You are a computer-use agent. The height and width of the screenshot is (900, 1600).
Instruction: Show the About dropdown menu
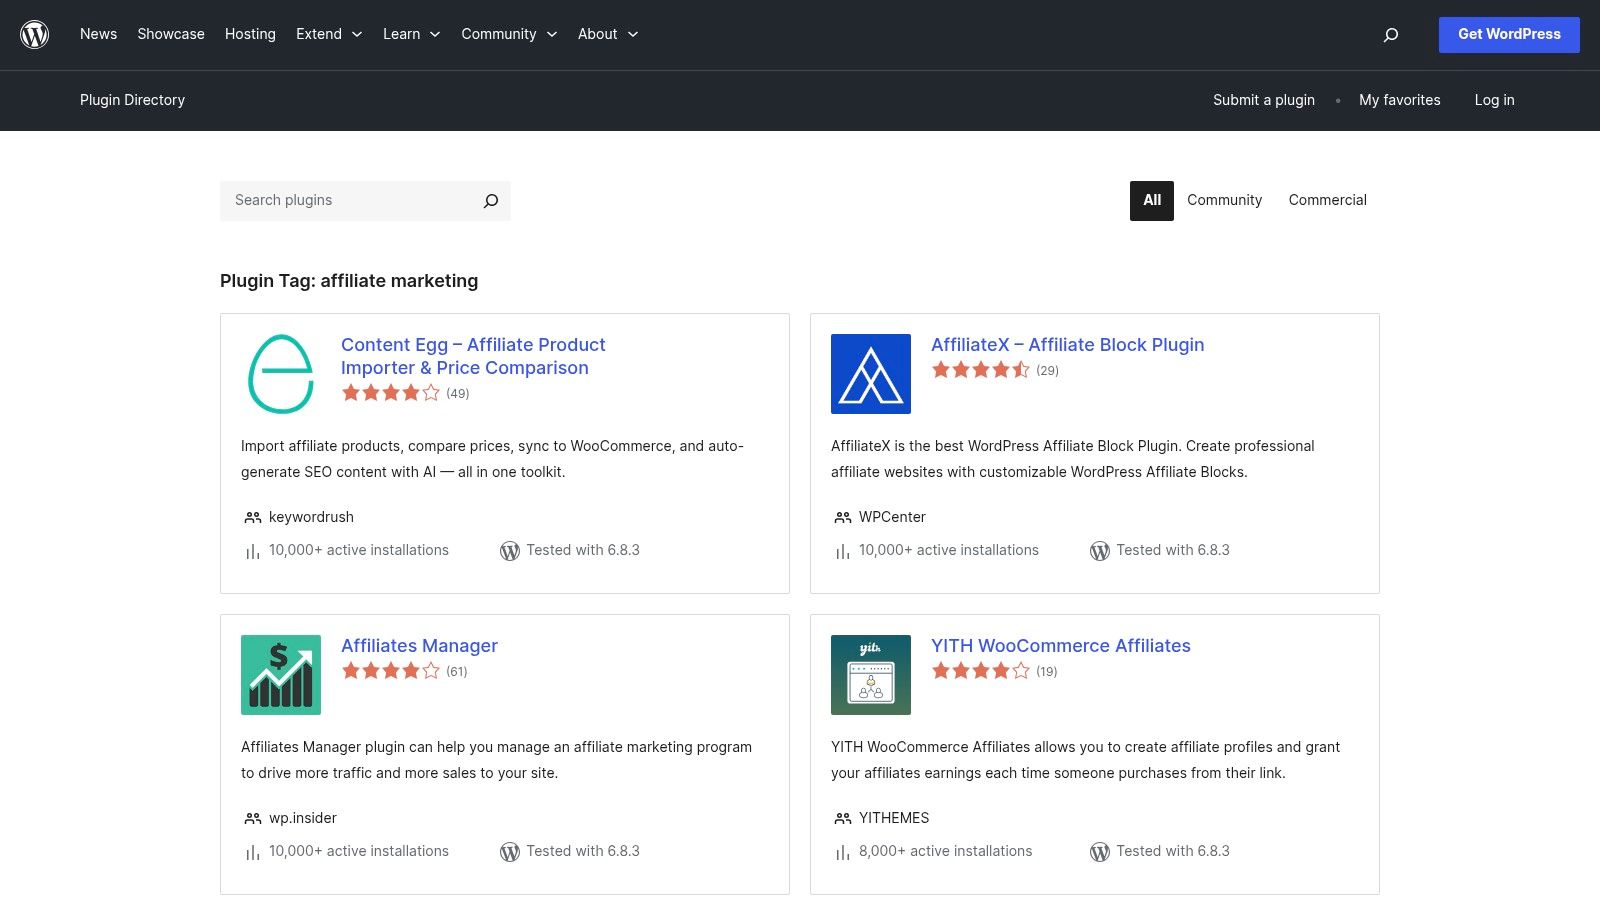607,34
